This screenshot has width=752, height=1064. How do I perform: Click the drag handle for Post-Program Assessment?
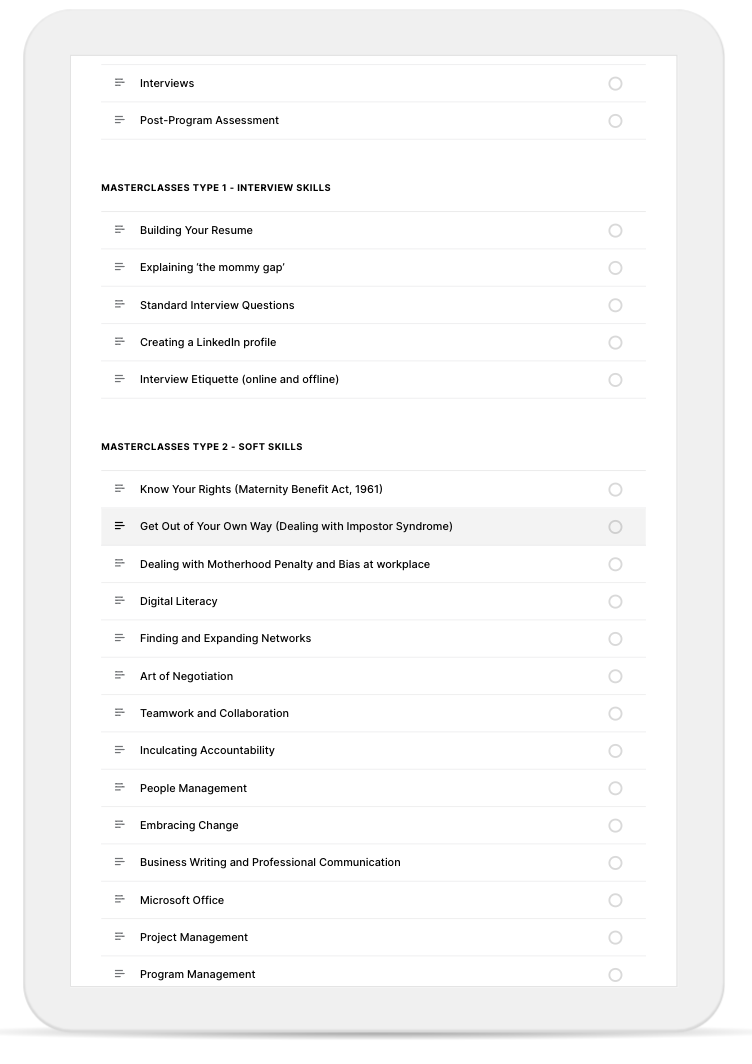pos(120,120)
